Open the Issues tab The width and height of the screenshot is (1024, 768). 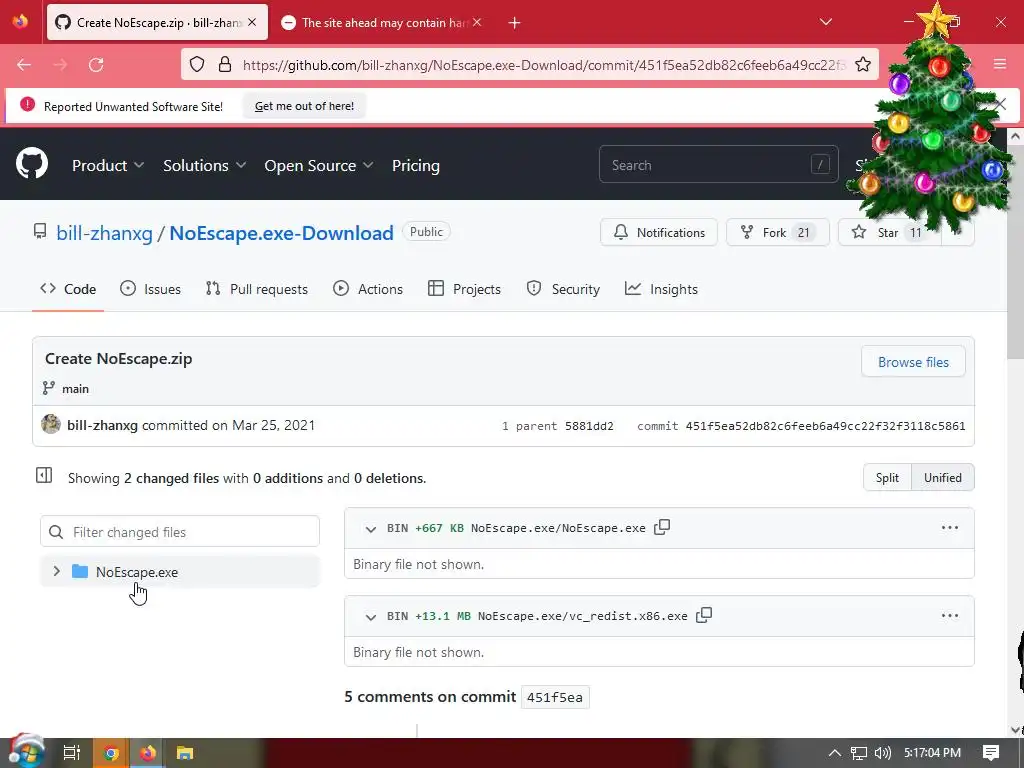[150, 289]
